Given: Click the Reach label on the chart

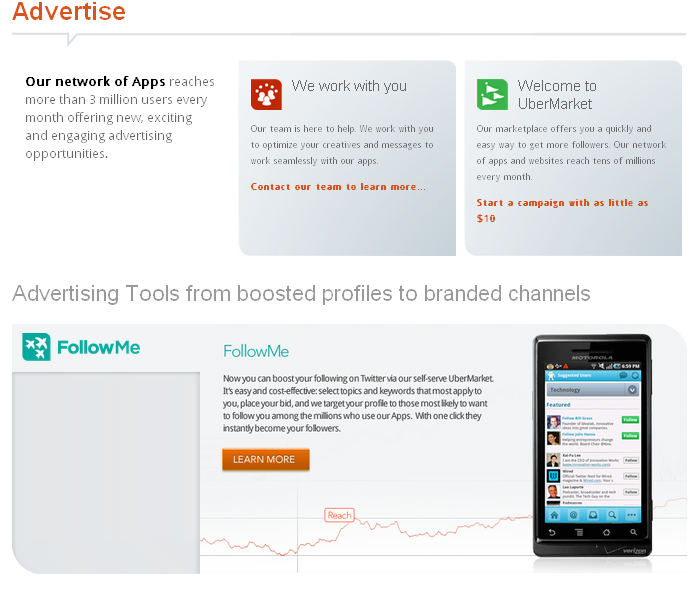Looking at the screenshot, I should (x=339, y=516).
